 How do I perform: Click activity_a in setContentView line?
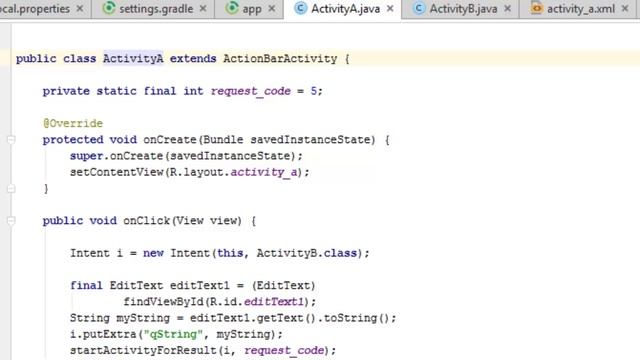(x=264, y=172)
